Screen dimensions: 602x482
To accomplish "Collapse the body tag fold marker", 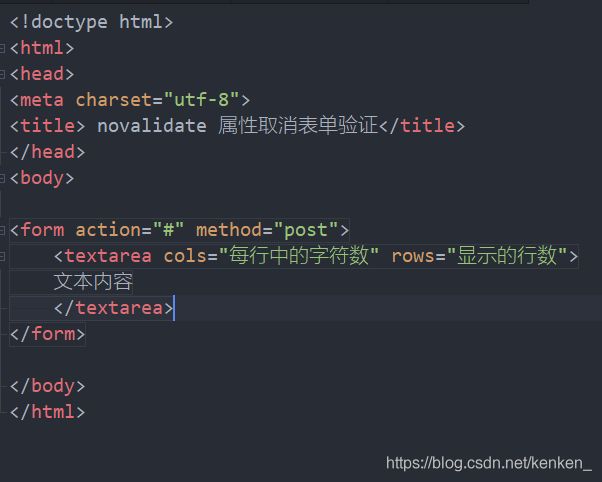I will point(2,178).
